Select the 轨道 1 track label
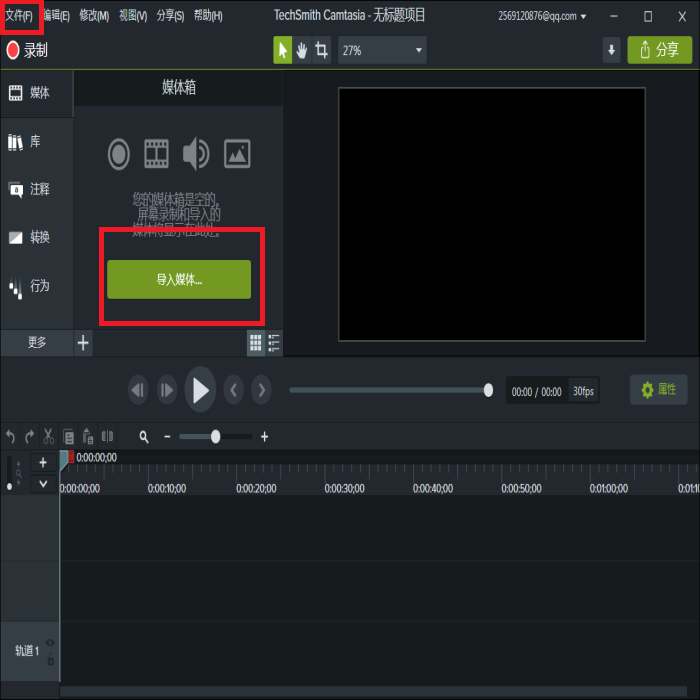700x700 pixels. pos(27,651)
